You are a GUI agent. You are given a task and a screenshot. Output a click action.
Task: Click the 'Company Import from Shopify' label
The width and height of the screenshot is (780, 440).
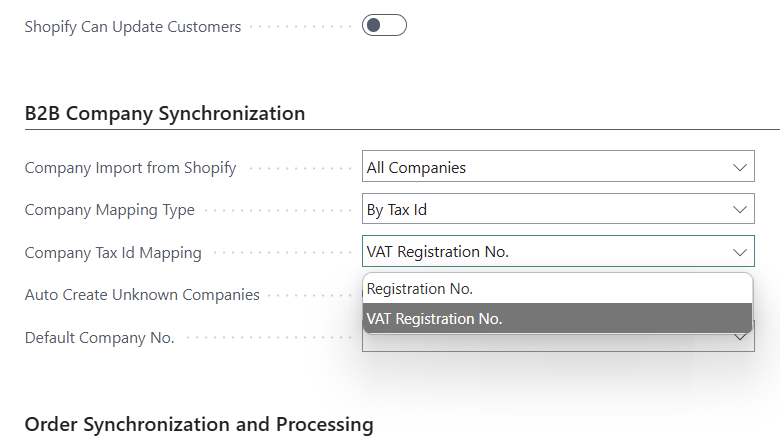click(x=130, y=168)
